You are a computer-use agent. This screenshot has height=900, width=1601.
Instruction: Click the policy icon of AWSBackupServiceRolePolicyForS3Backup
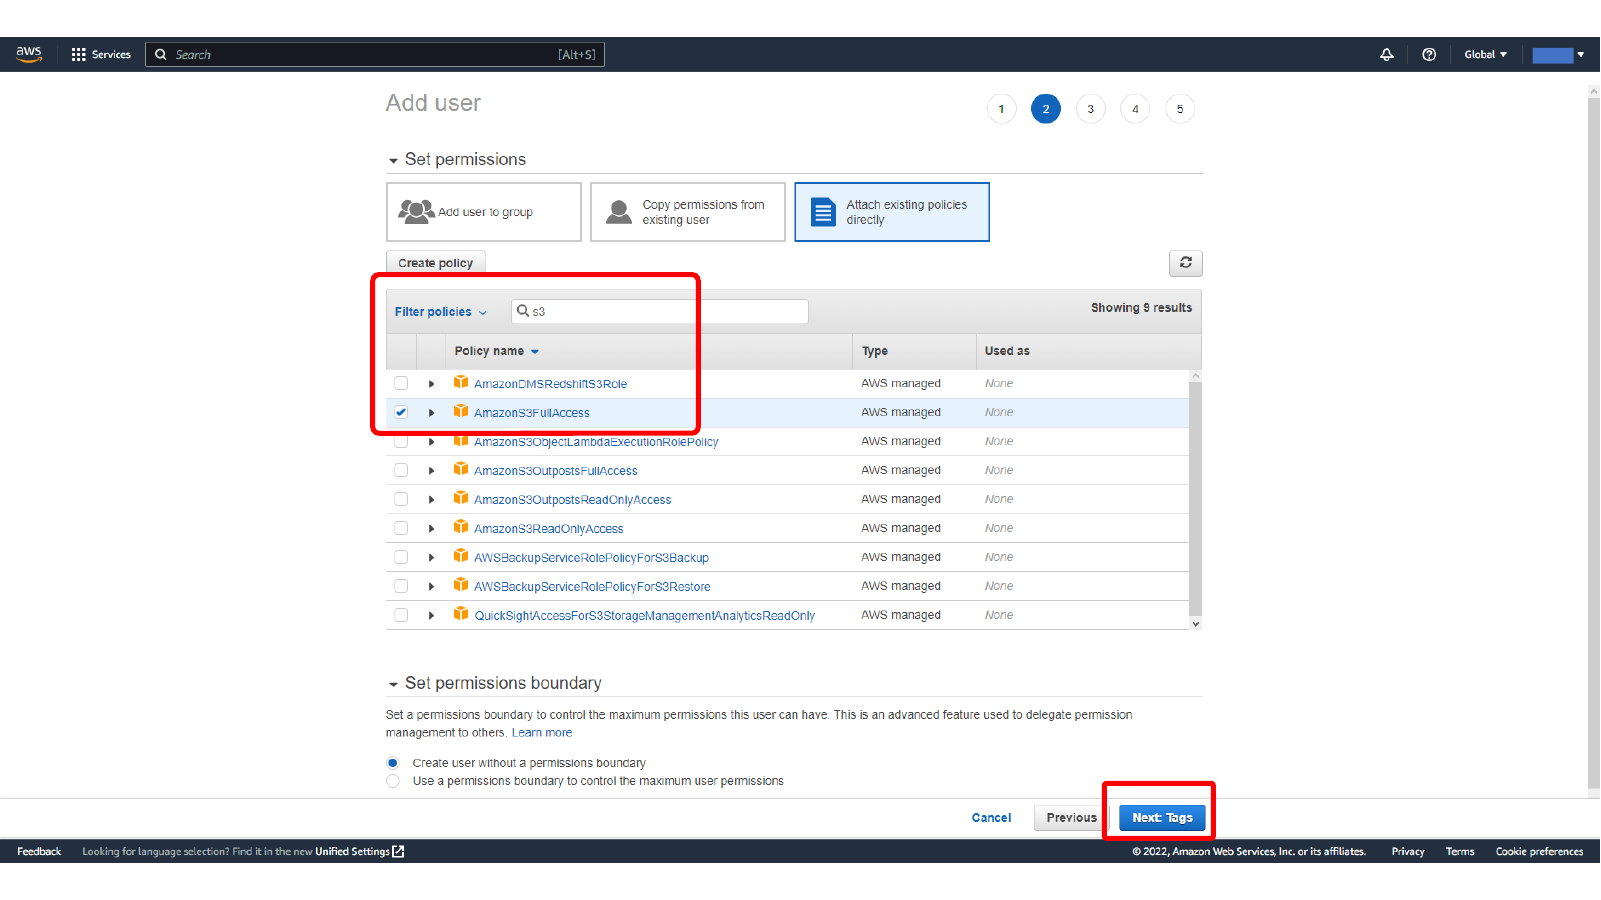tap(461, 556)
